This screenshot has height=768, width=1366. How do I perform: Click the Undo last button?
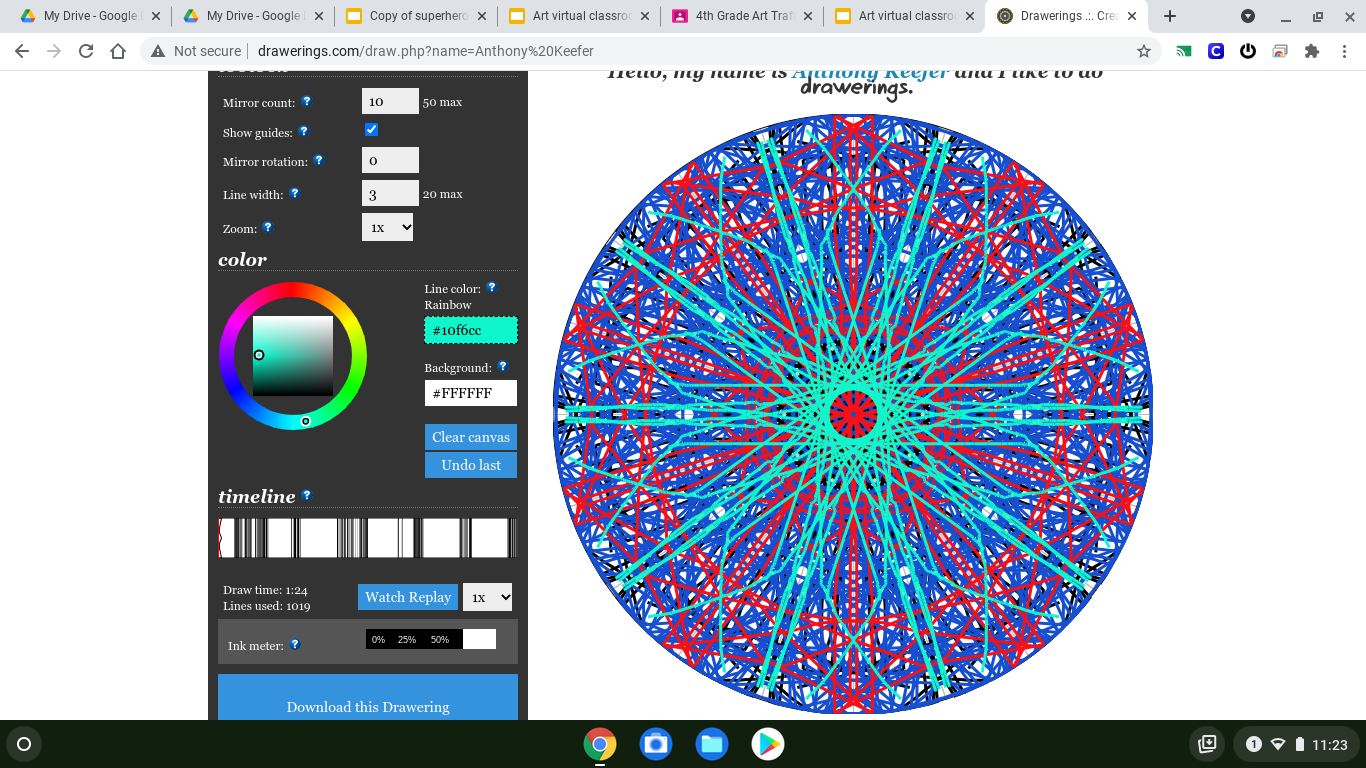coord(471,465)
